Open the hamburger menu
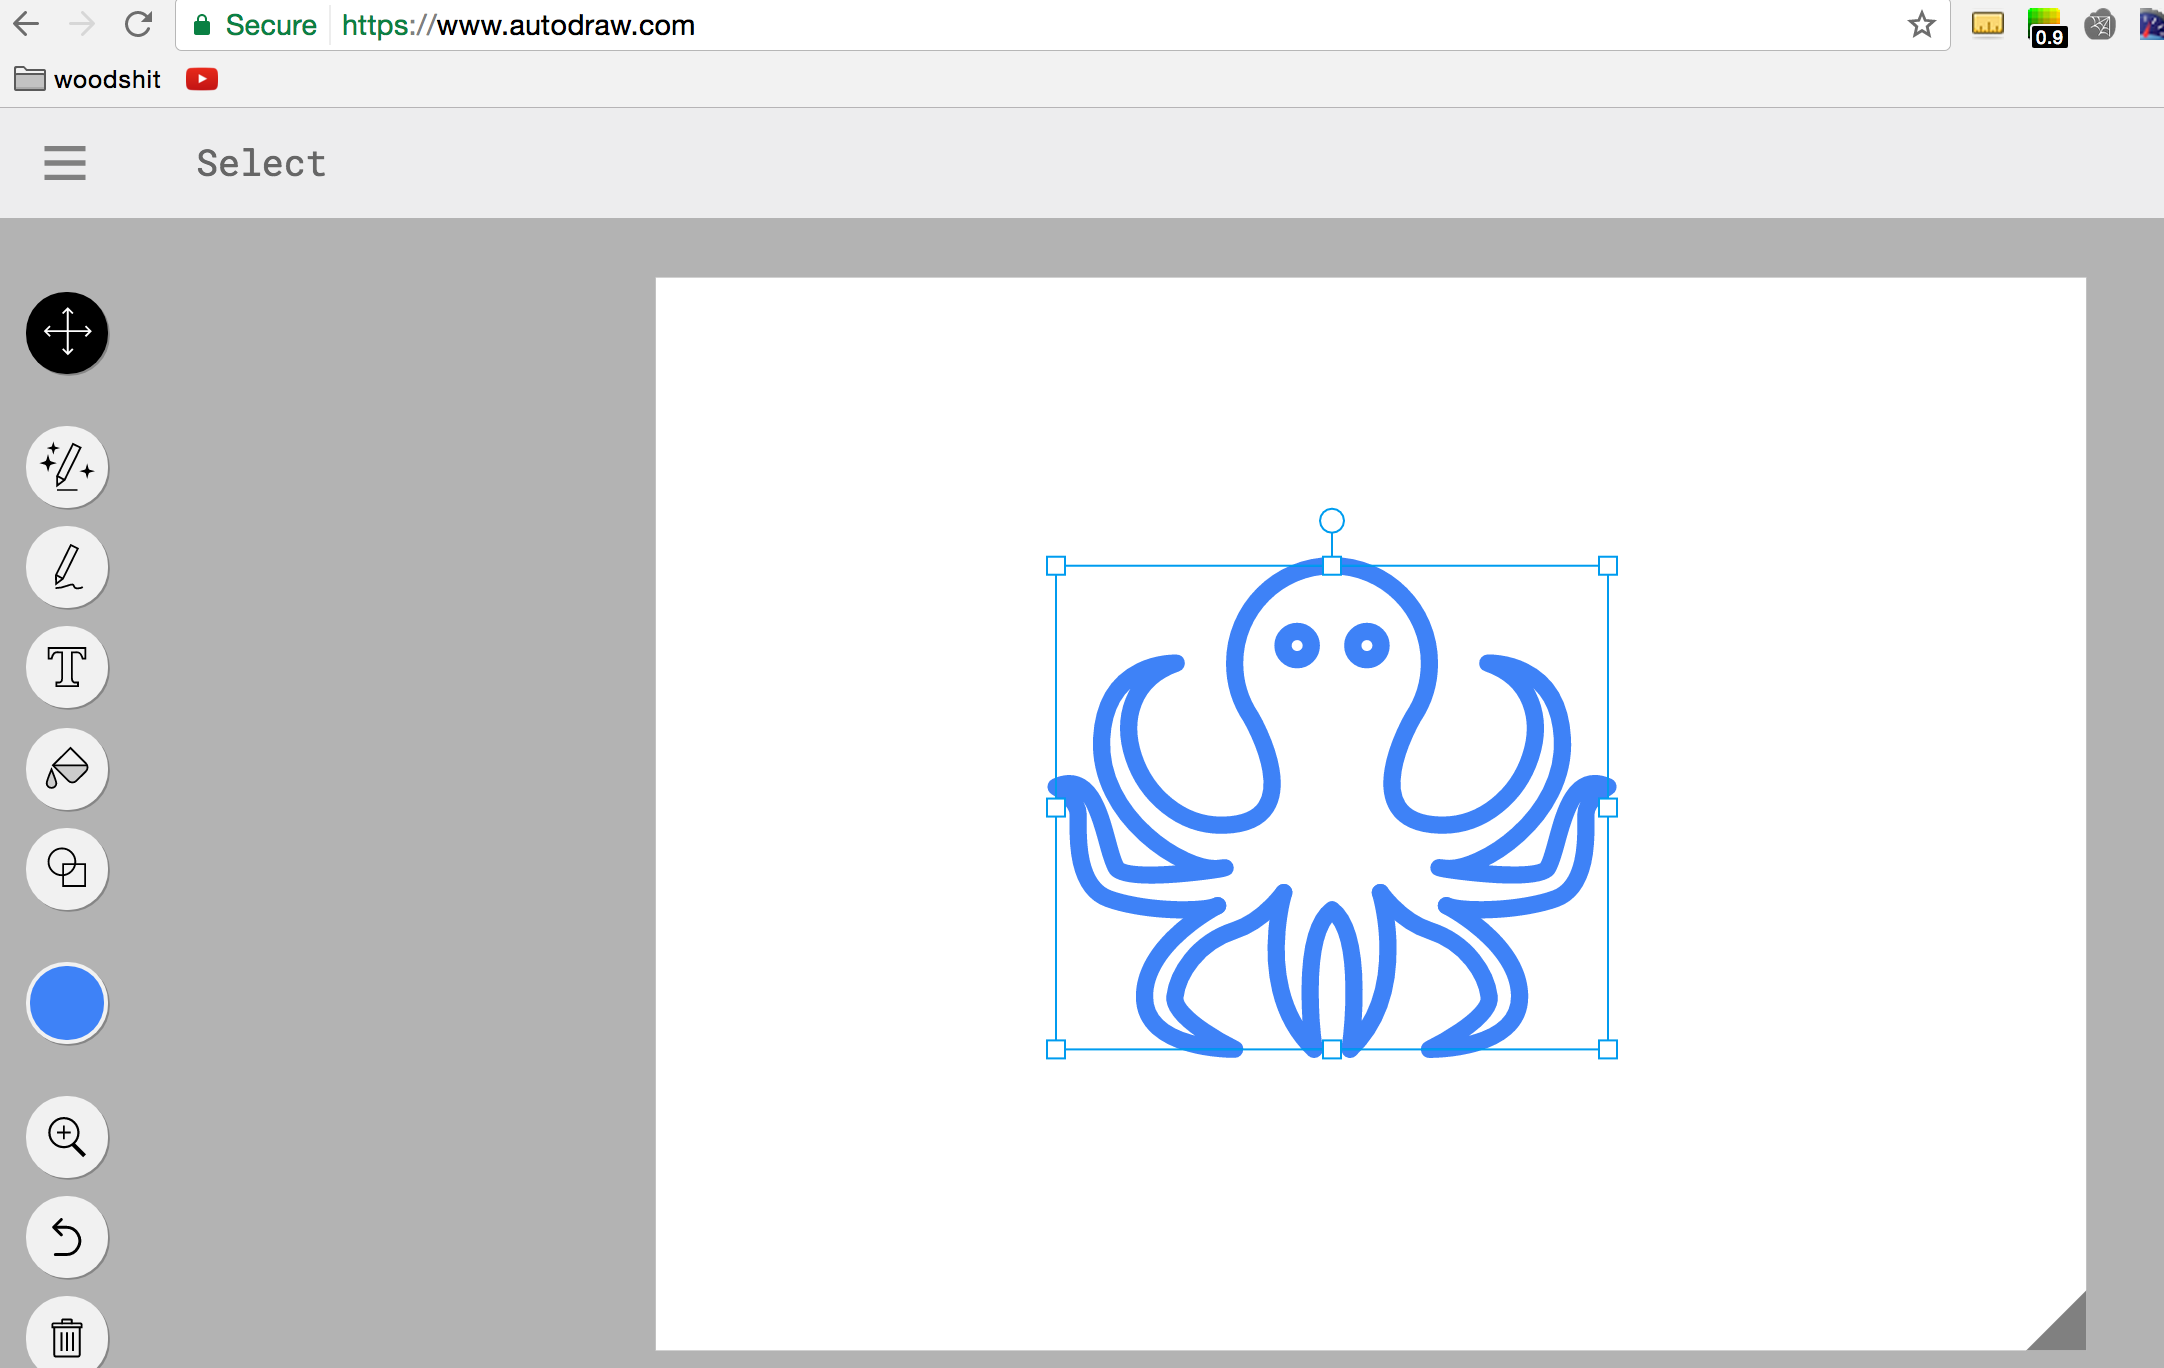The image size is (2164, 1368). pos(64,162)
